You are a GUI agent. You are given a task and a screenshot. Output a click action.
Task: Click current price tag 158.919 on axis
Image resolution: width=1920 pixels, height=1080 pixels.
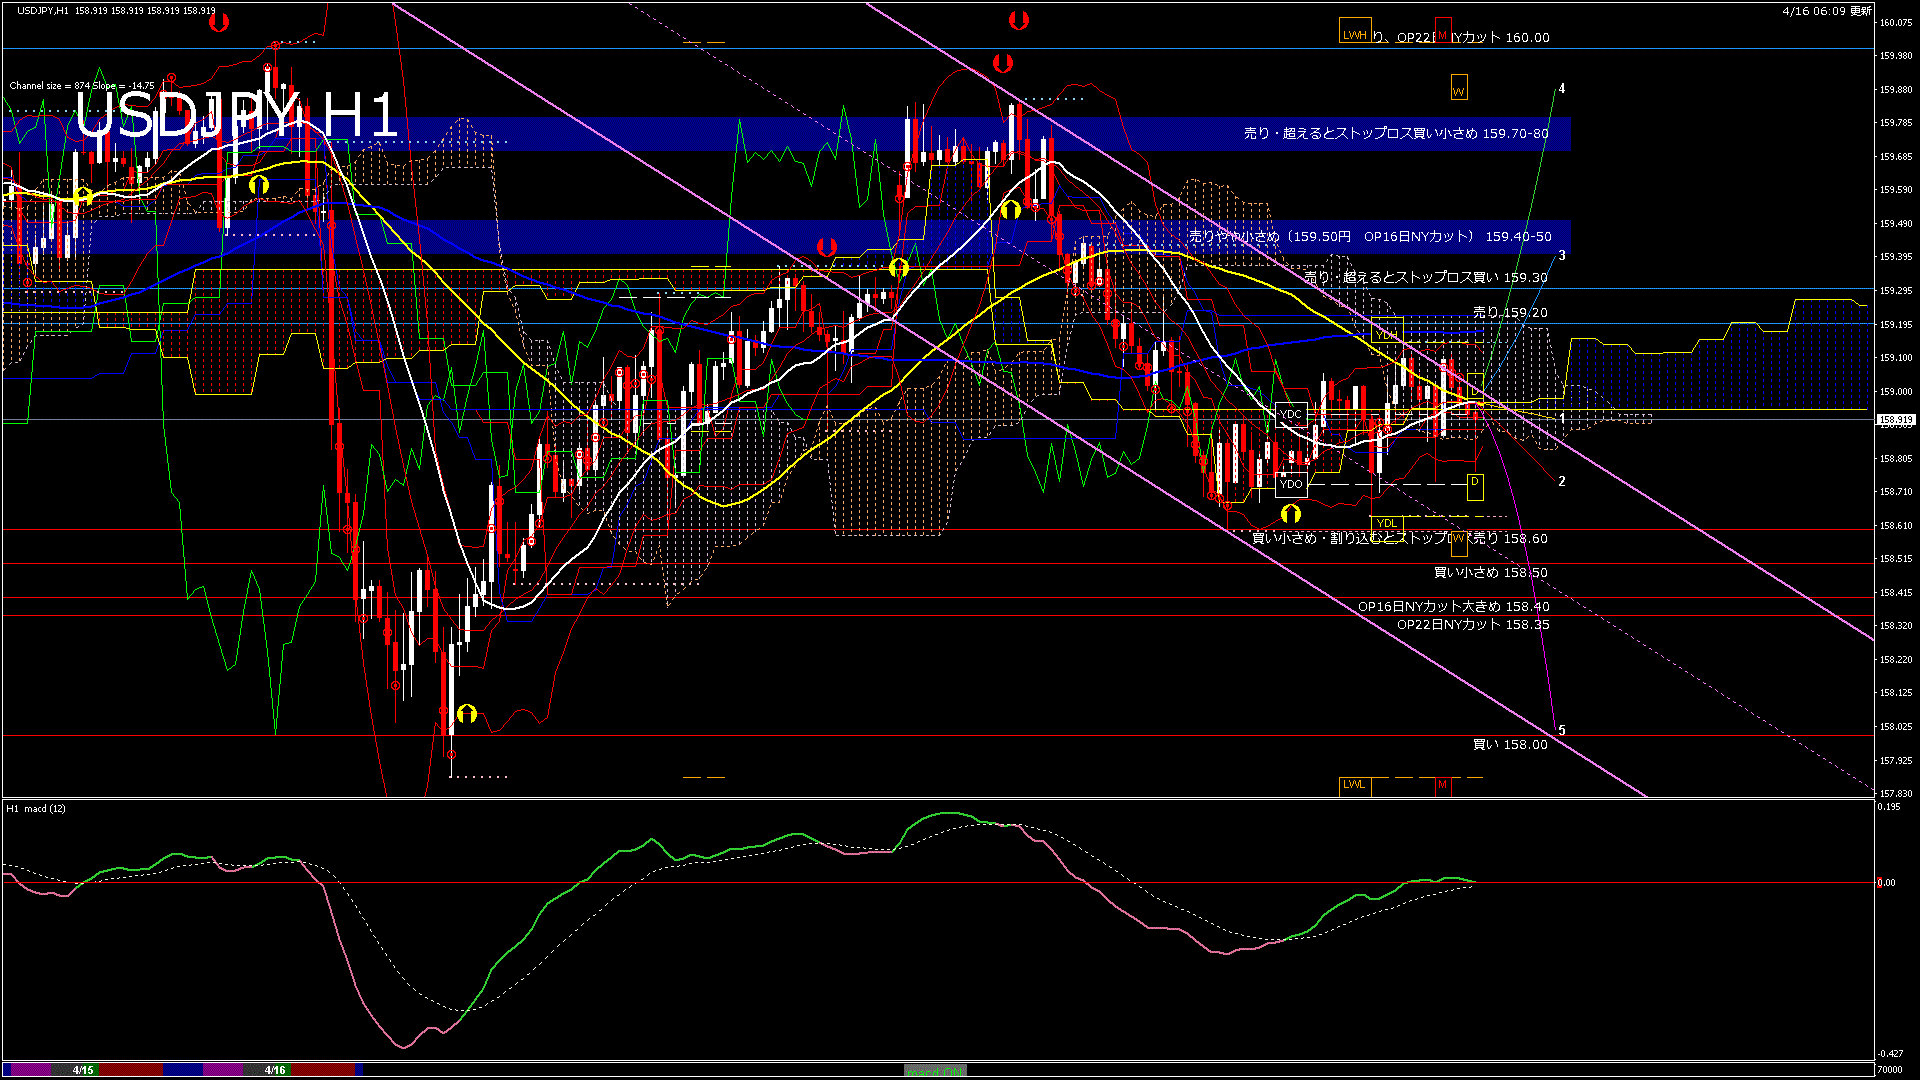point(1895,420)
